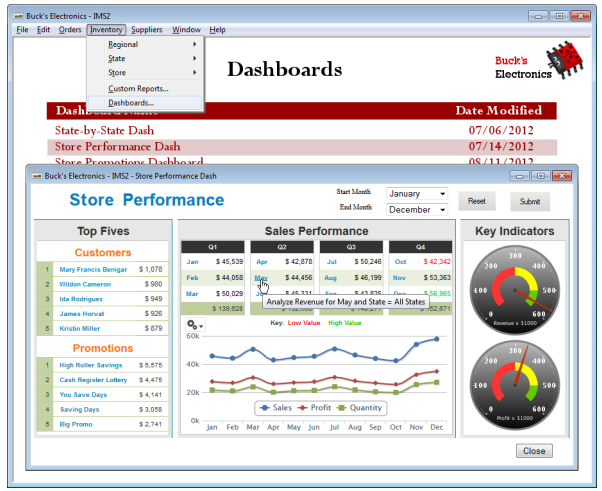Click the Mar month link
Image resolution: width=602 pixels, height=491 pixels.
[x=192, y=294]
